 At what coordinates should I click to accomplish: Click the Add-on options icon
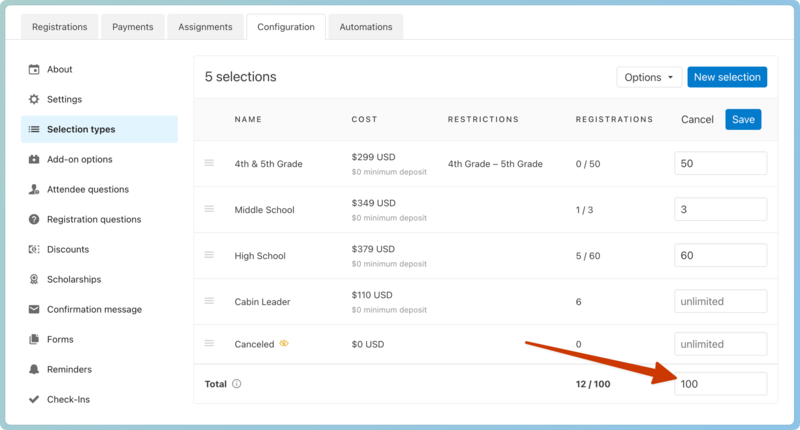click(x=34, y=160)
